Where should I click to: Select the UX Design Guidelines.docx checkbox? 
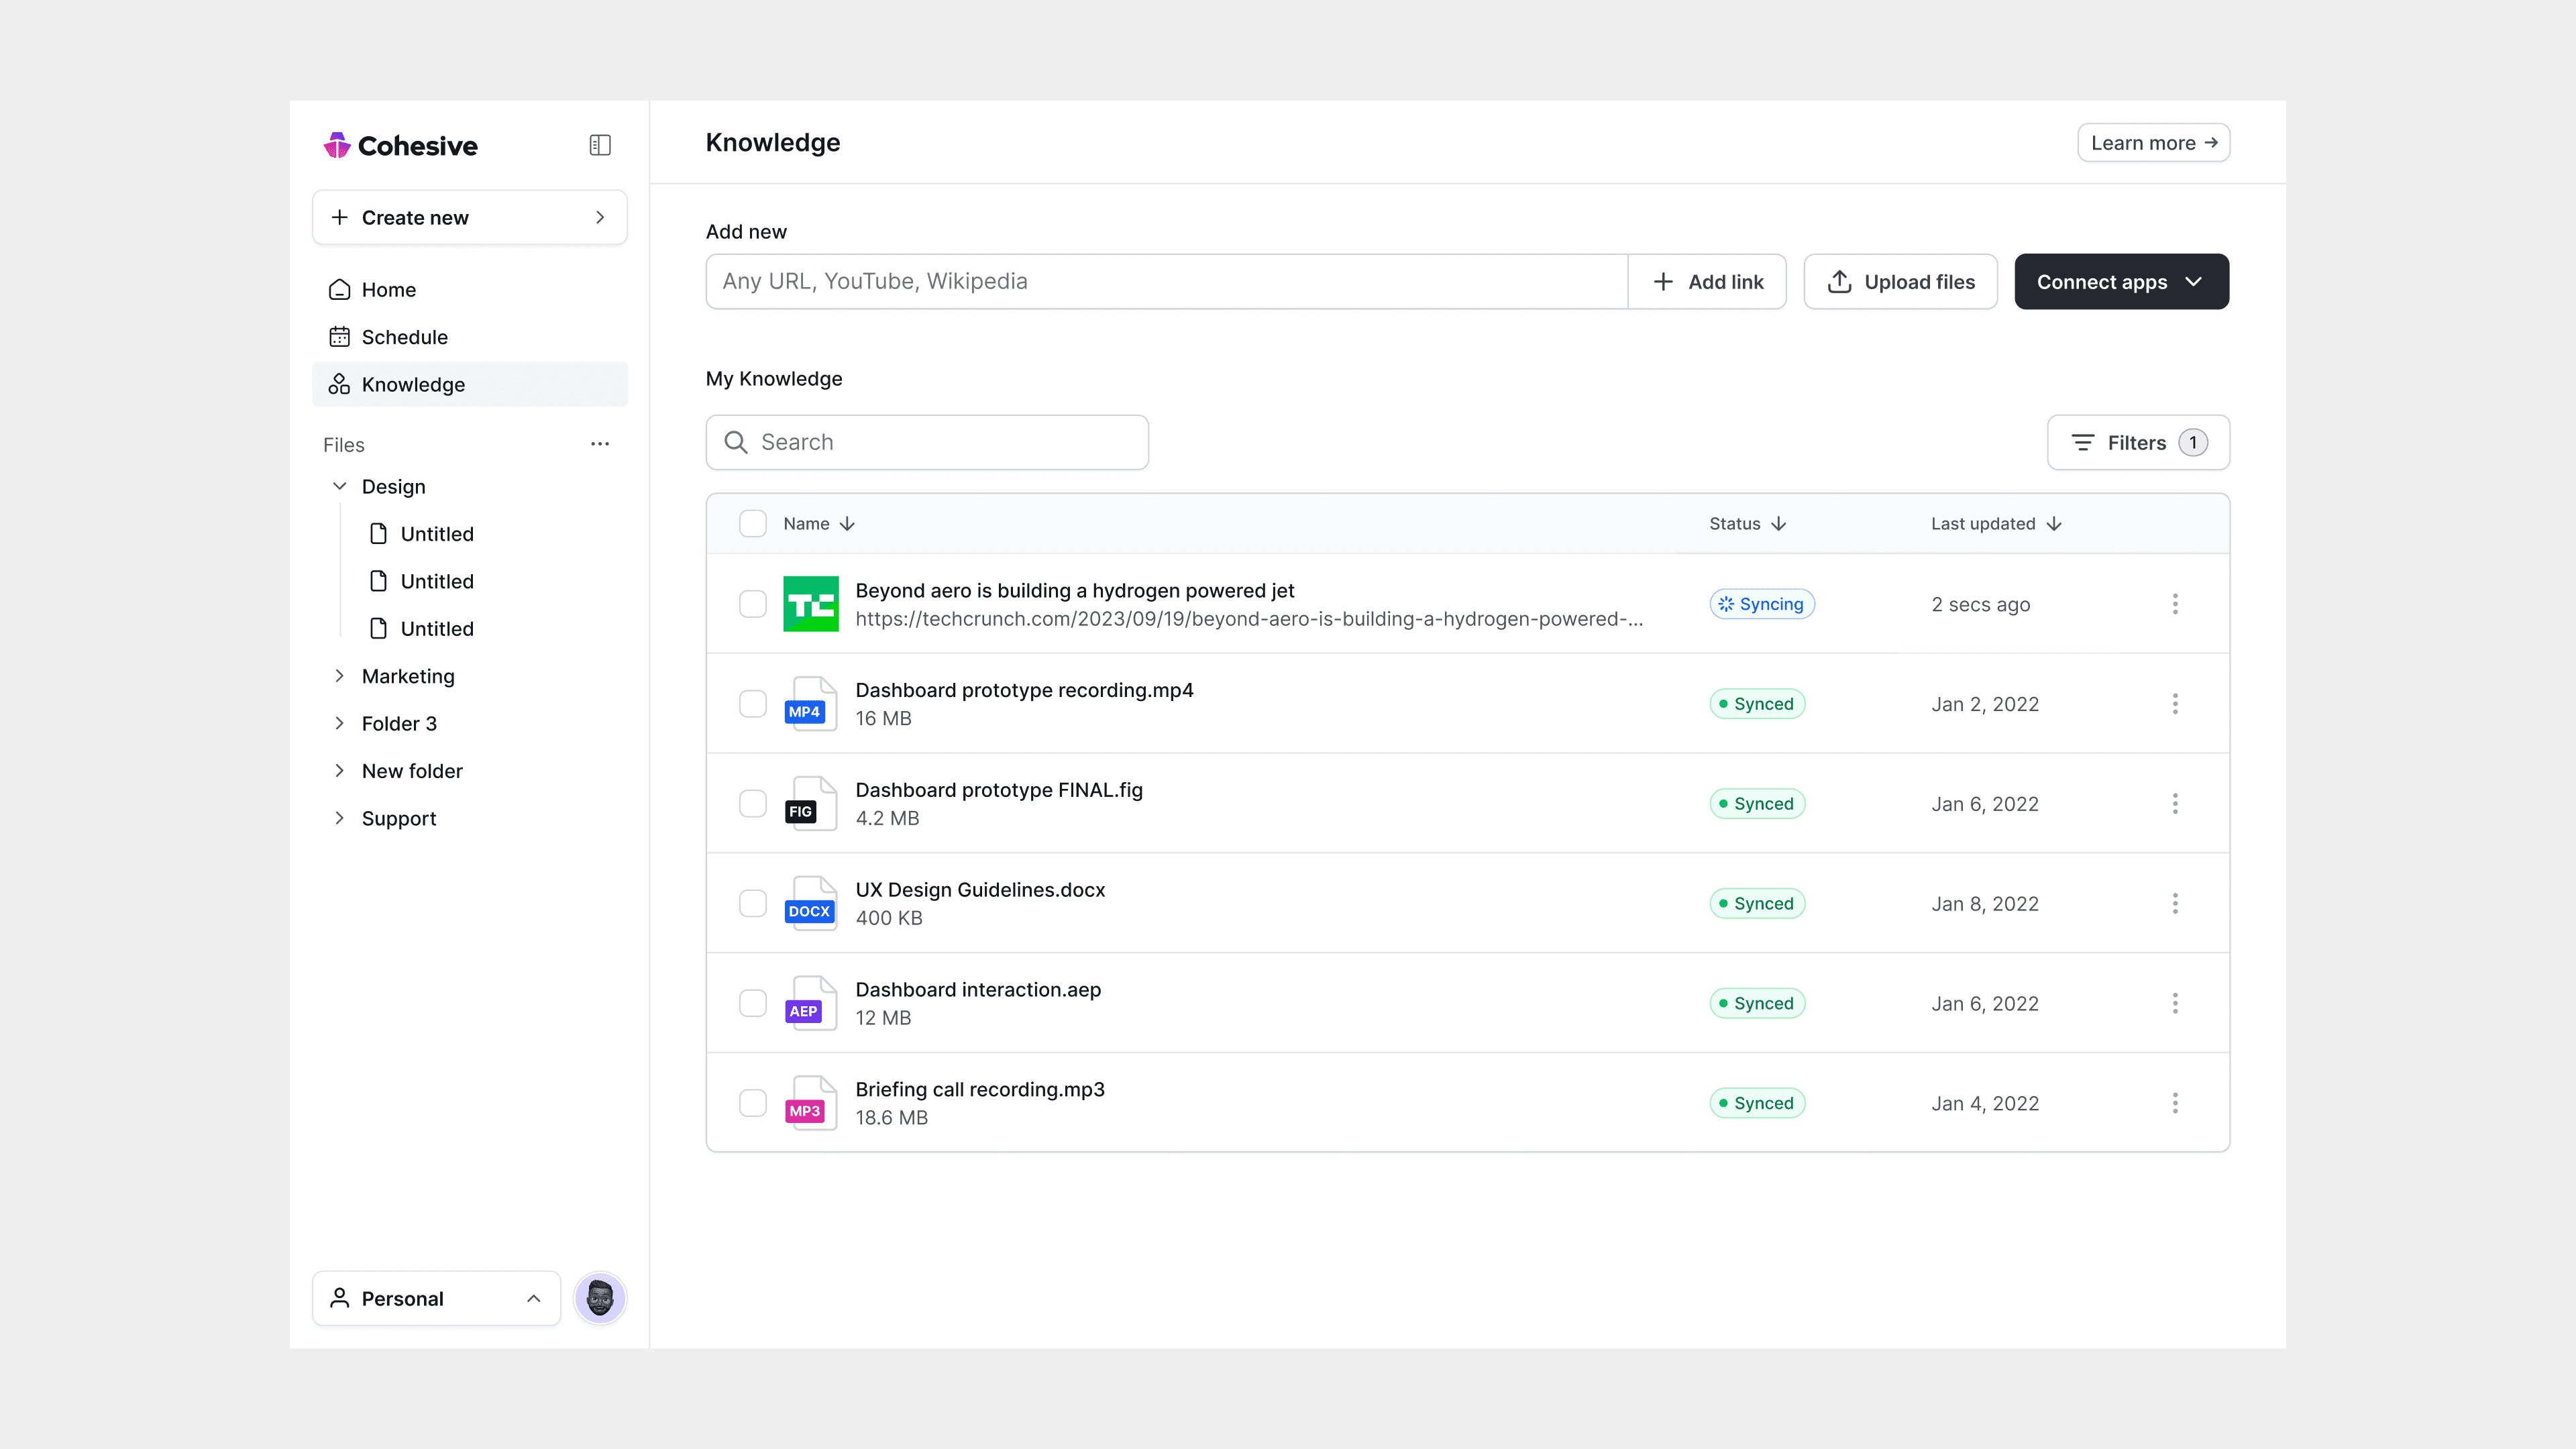[752, 904]
